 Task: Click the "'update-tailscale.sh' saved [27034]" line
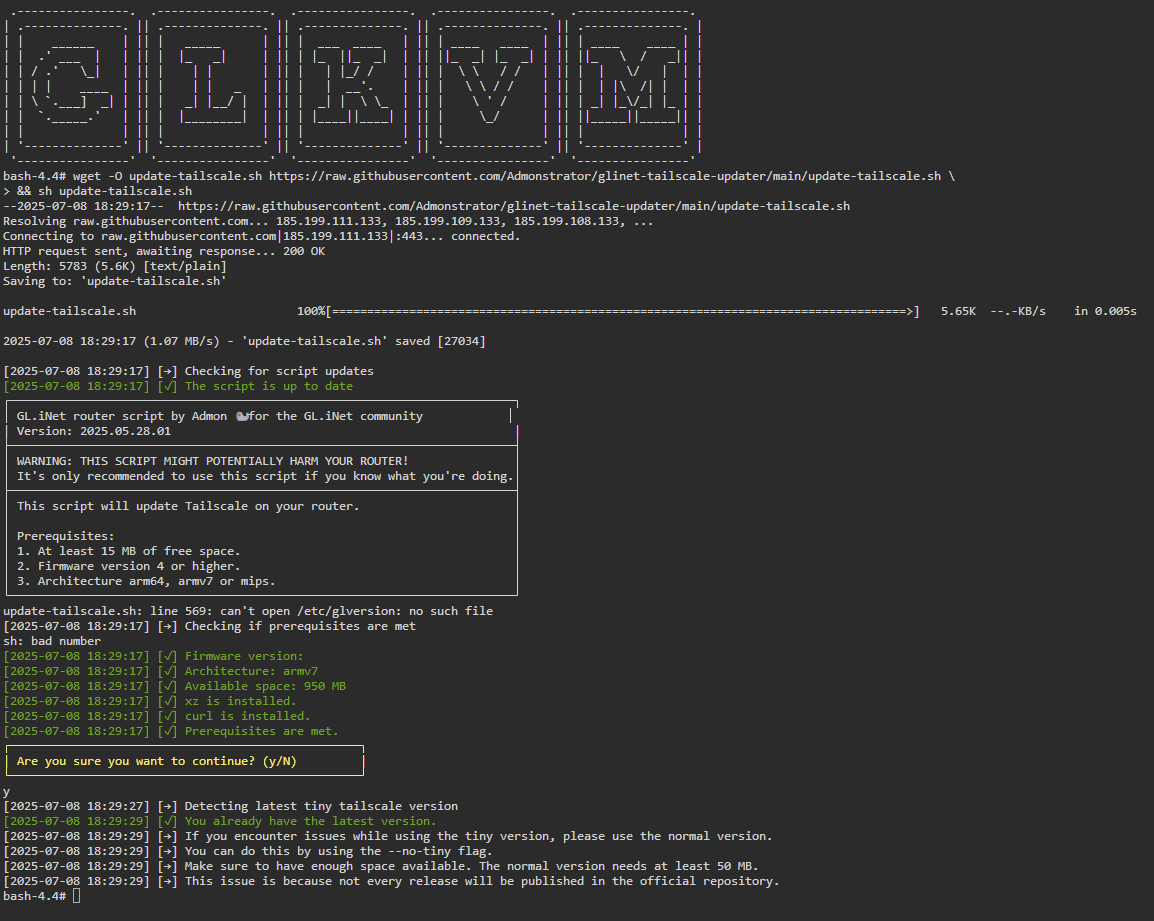point(244,341)
